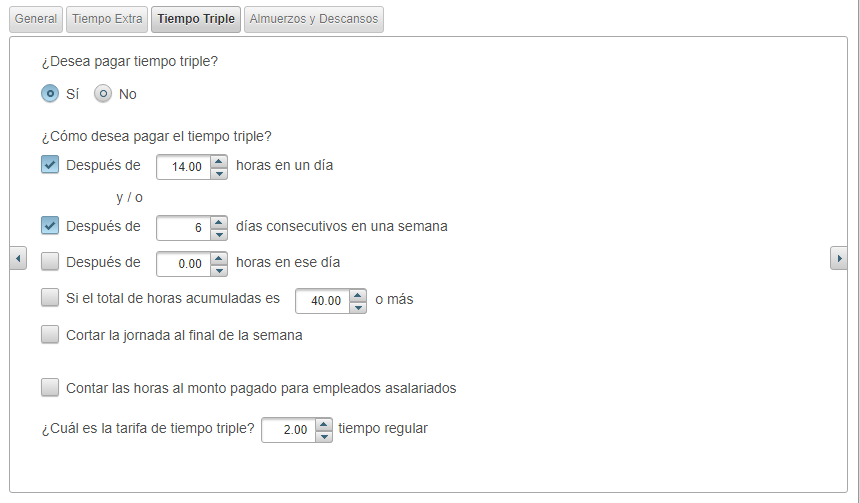
Task: Check 'Contar las horas' for salaried employees
Action: coord(50,387)
